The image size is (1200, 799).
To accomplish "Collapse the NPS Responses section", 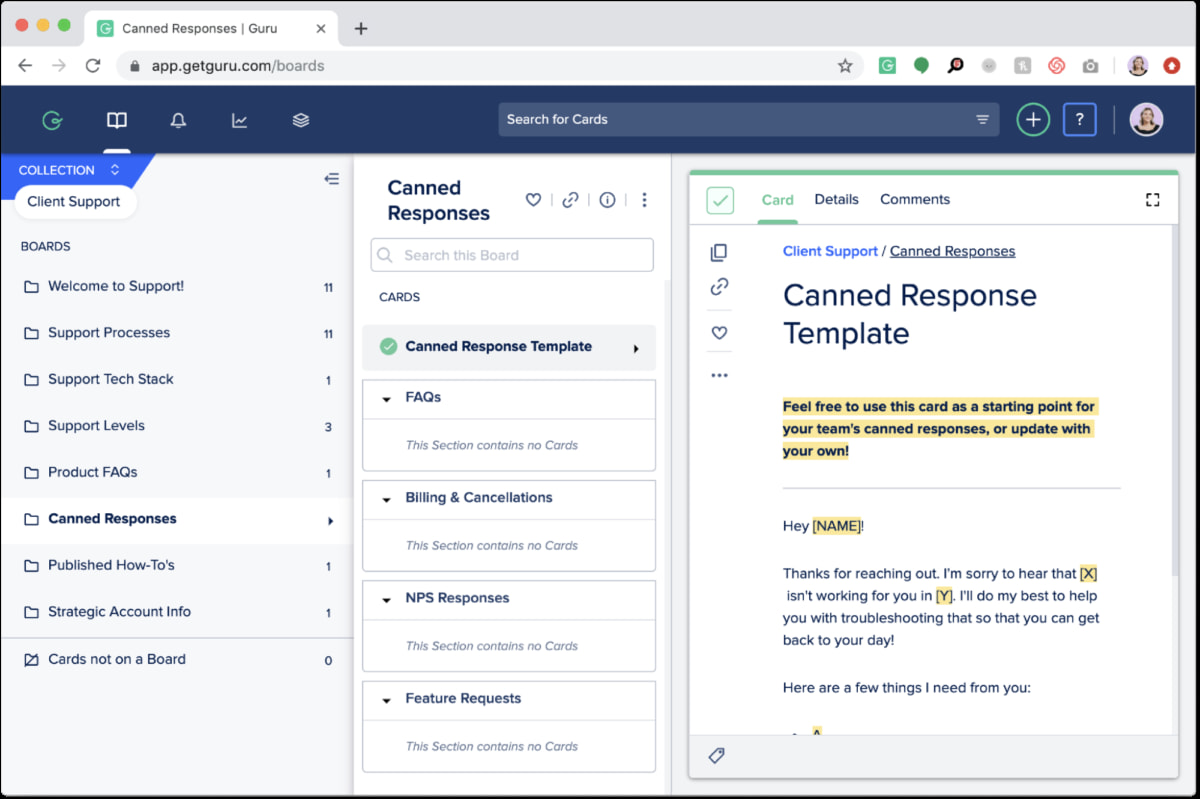I will click(387, 600).
